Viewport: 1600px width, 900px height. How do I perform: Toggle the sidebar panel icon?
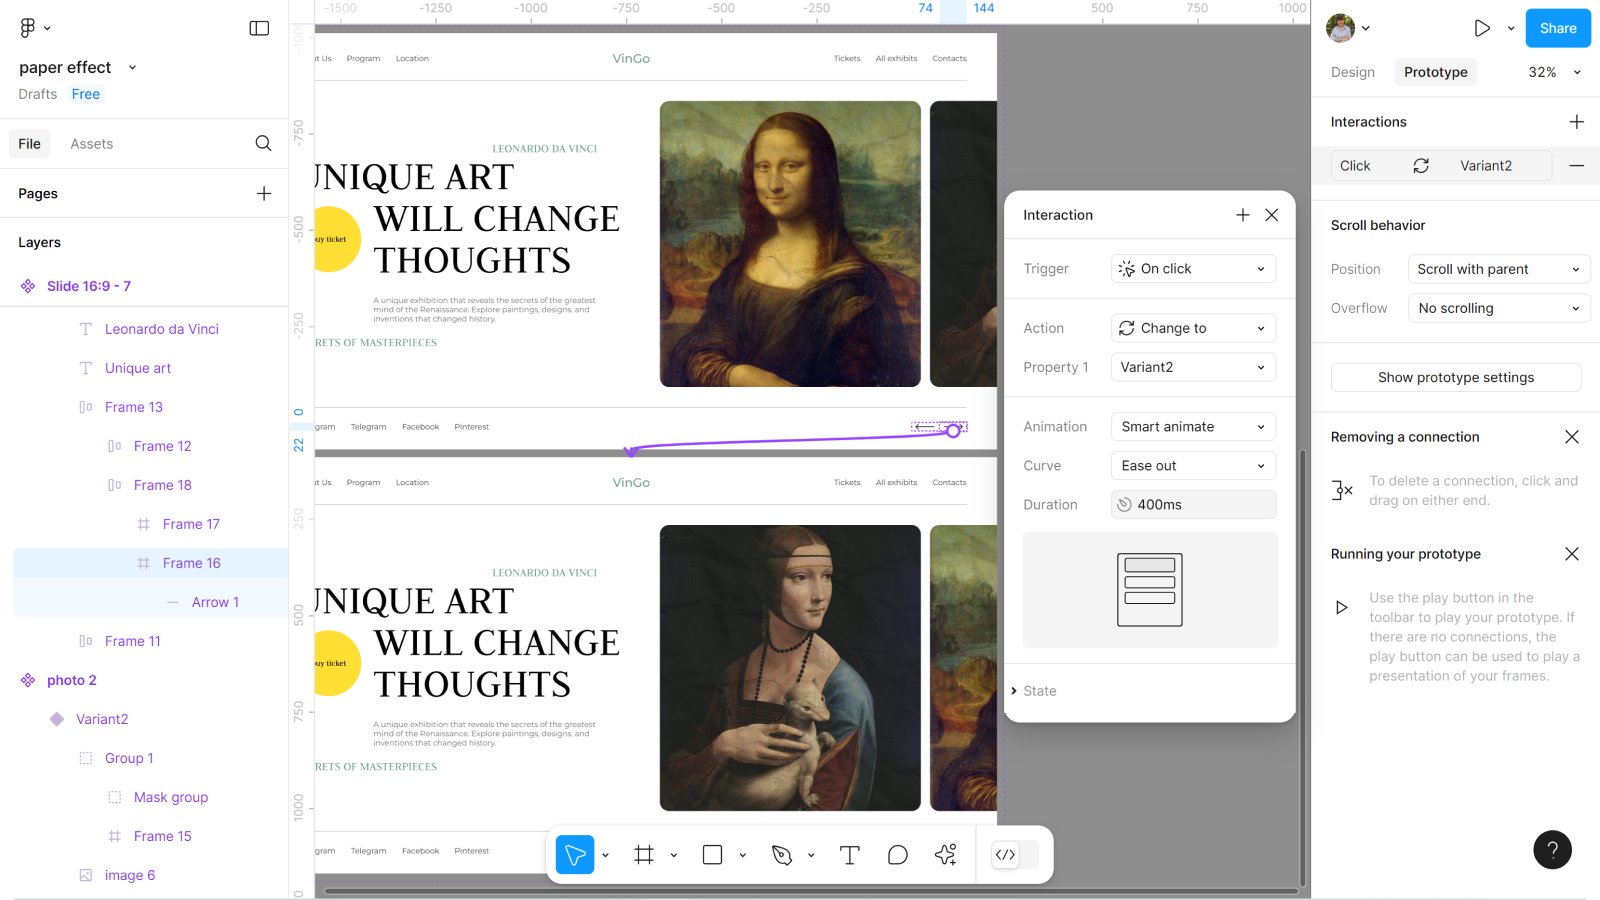259,28
